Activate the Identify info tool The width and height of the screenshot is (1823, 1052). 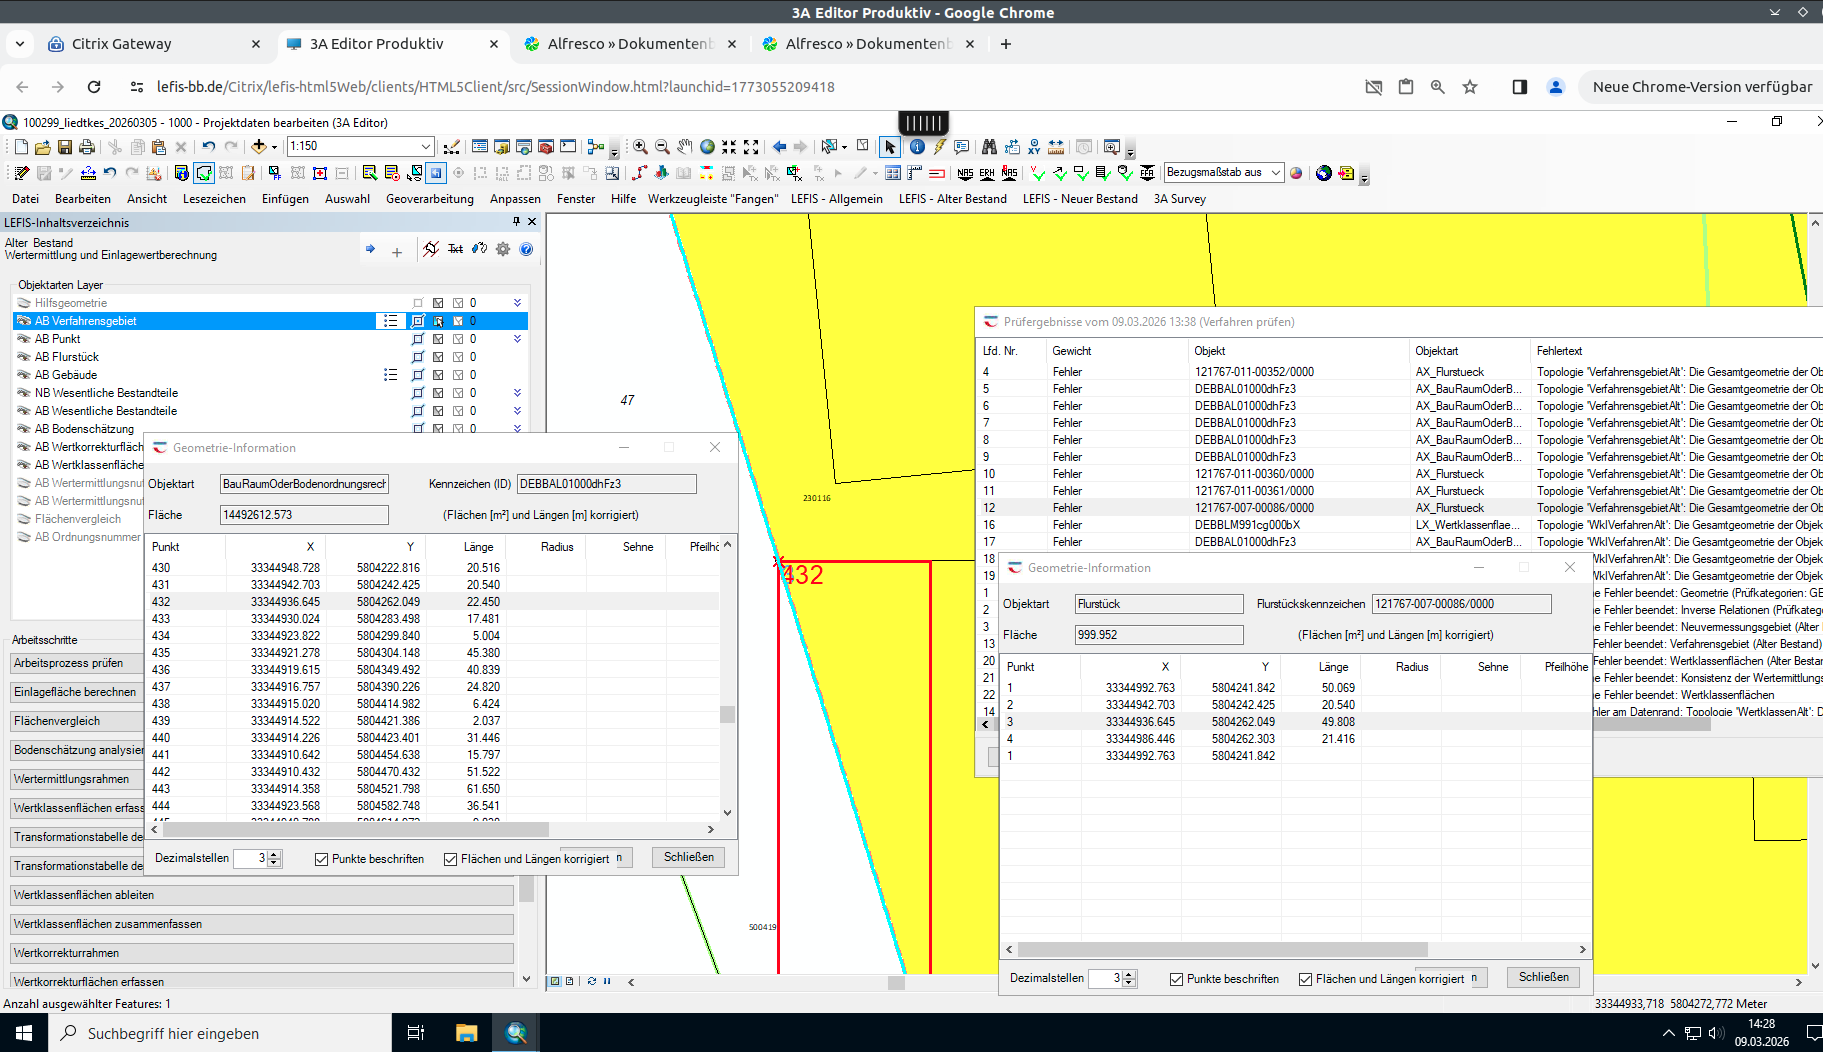point(917,147)
